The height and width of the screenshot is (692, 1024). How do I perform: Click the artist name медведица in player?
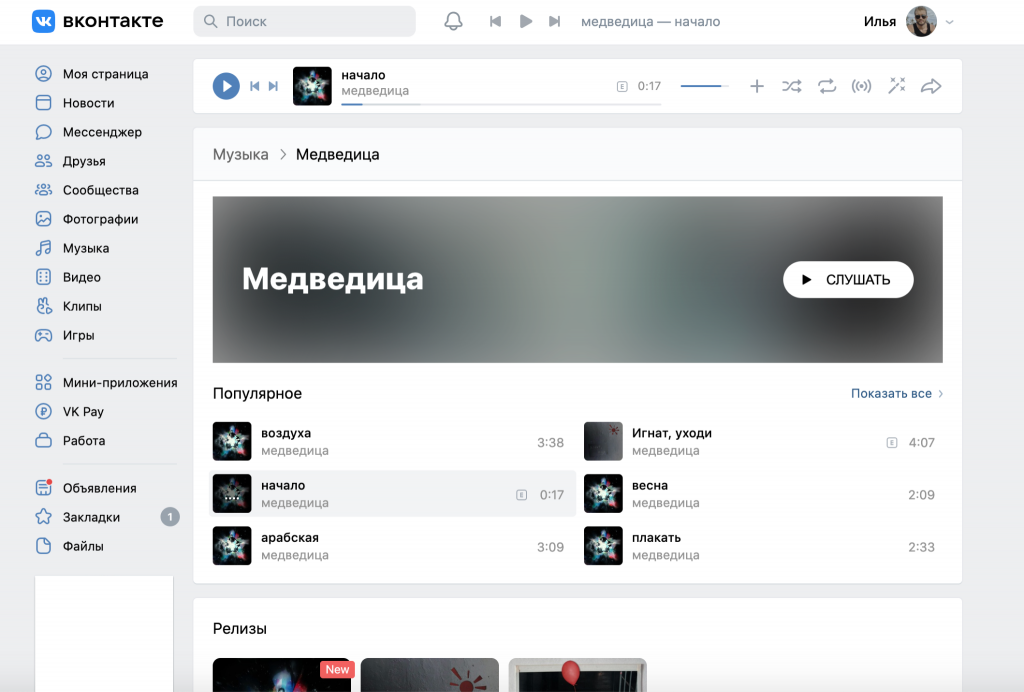tap(375, 91)
